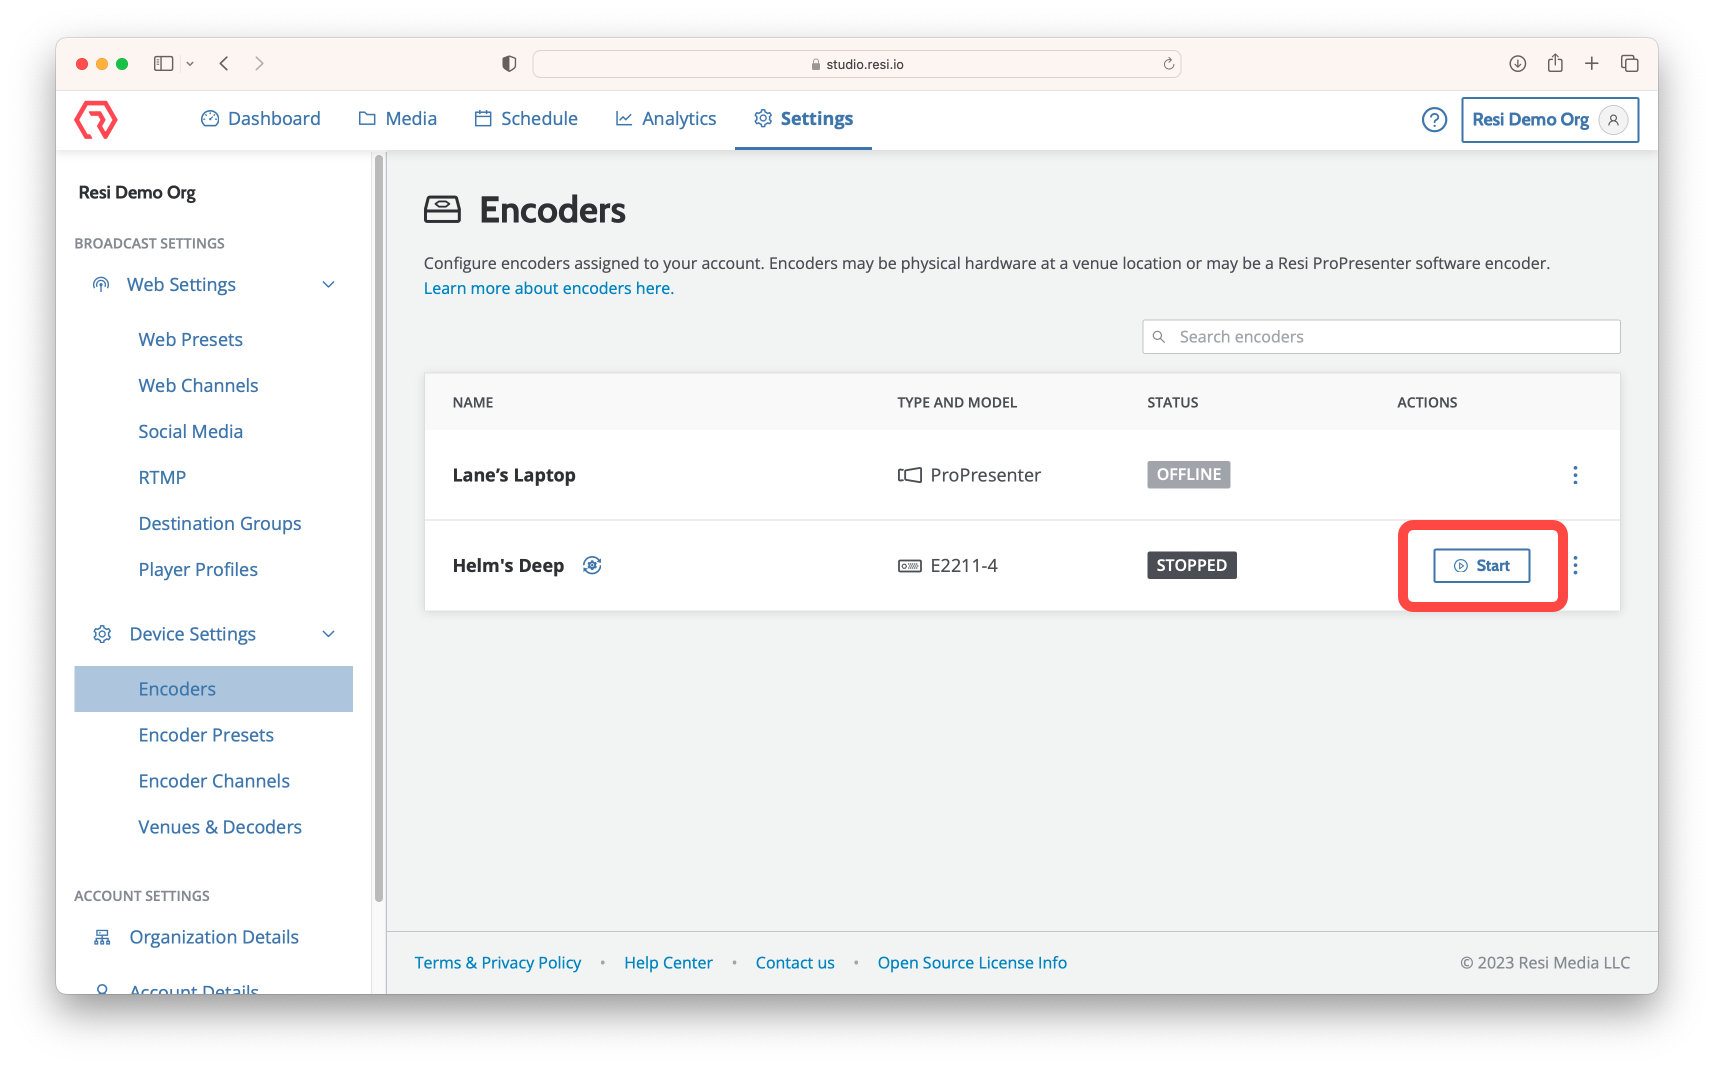Click the Resi logo in top left

[95, 119]
